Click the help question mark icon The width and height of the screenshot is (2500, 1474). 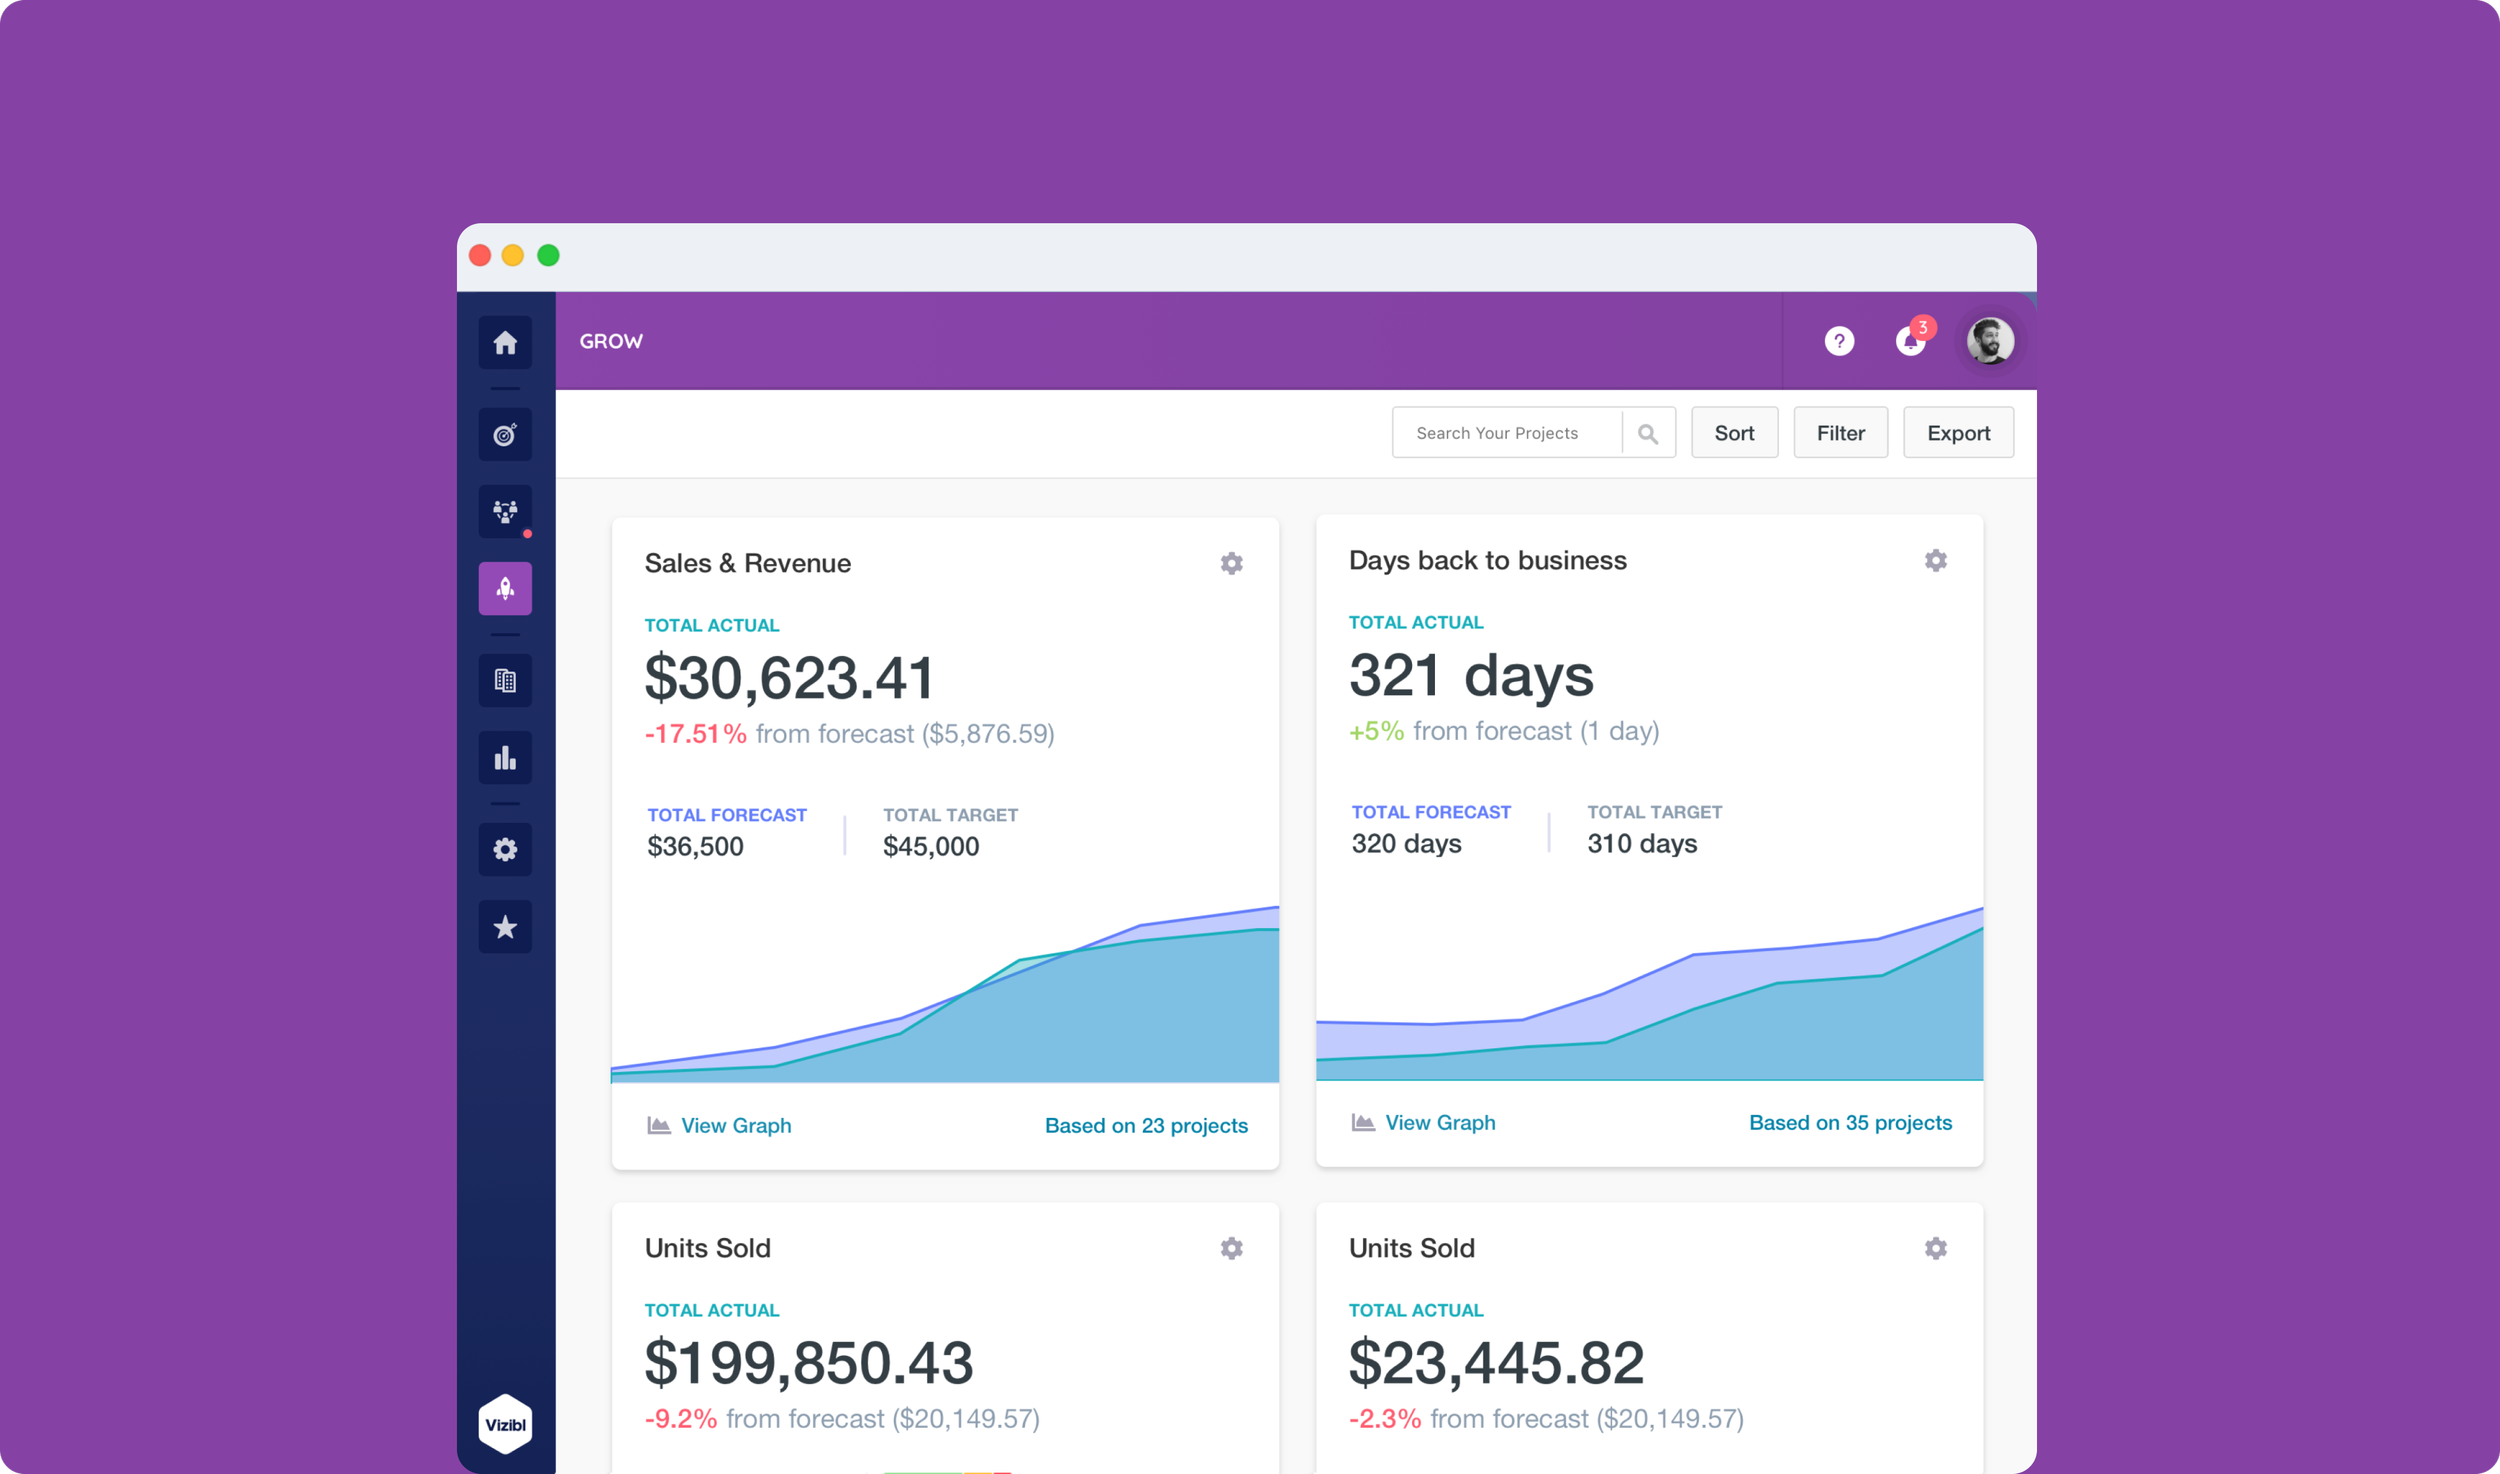(x=1838, y=341)
